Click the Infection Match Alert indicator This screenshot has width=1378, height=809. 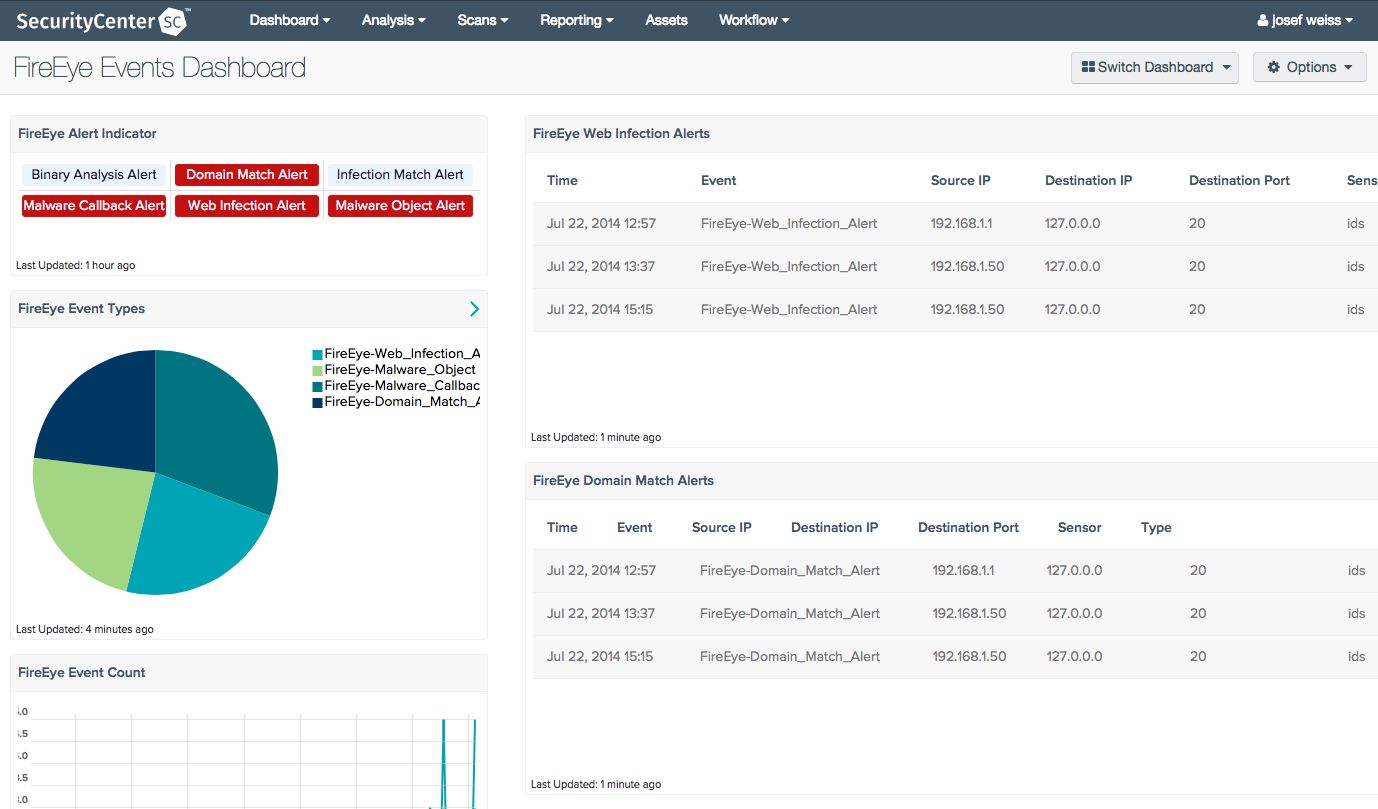[400, 175]
